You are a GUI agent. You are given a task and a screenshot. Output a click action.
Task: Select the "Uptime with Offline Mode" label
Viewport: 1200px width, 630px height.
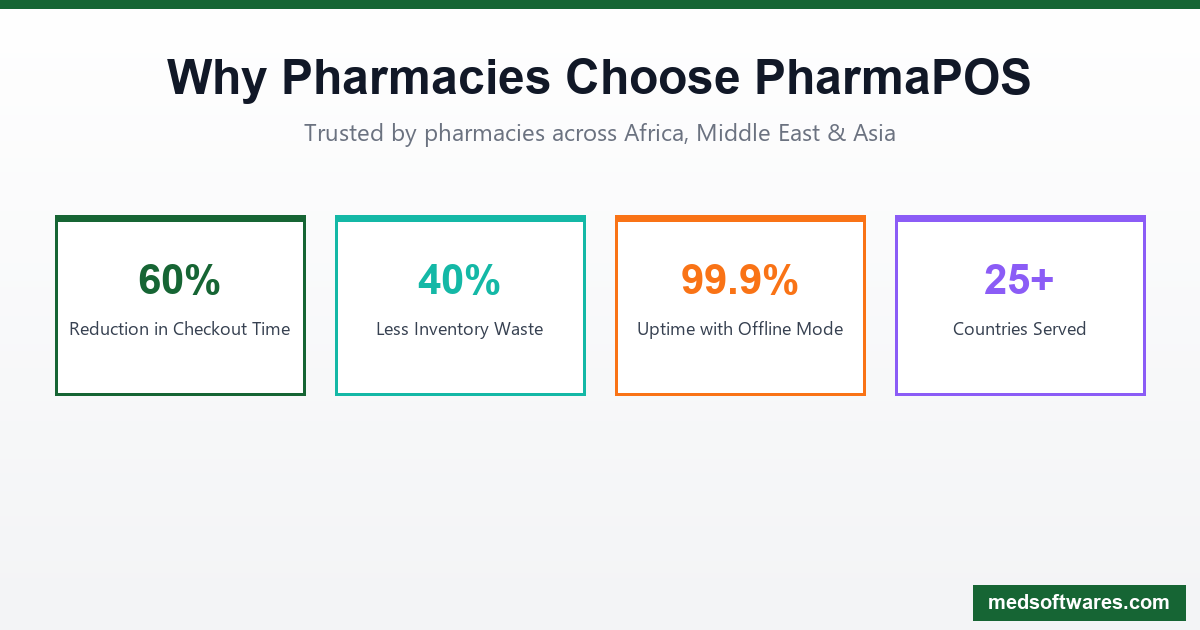[x=740, y=329]
